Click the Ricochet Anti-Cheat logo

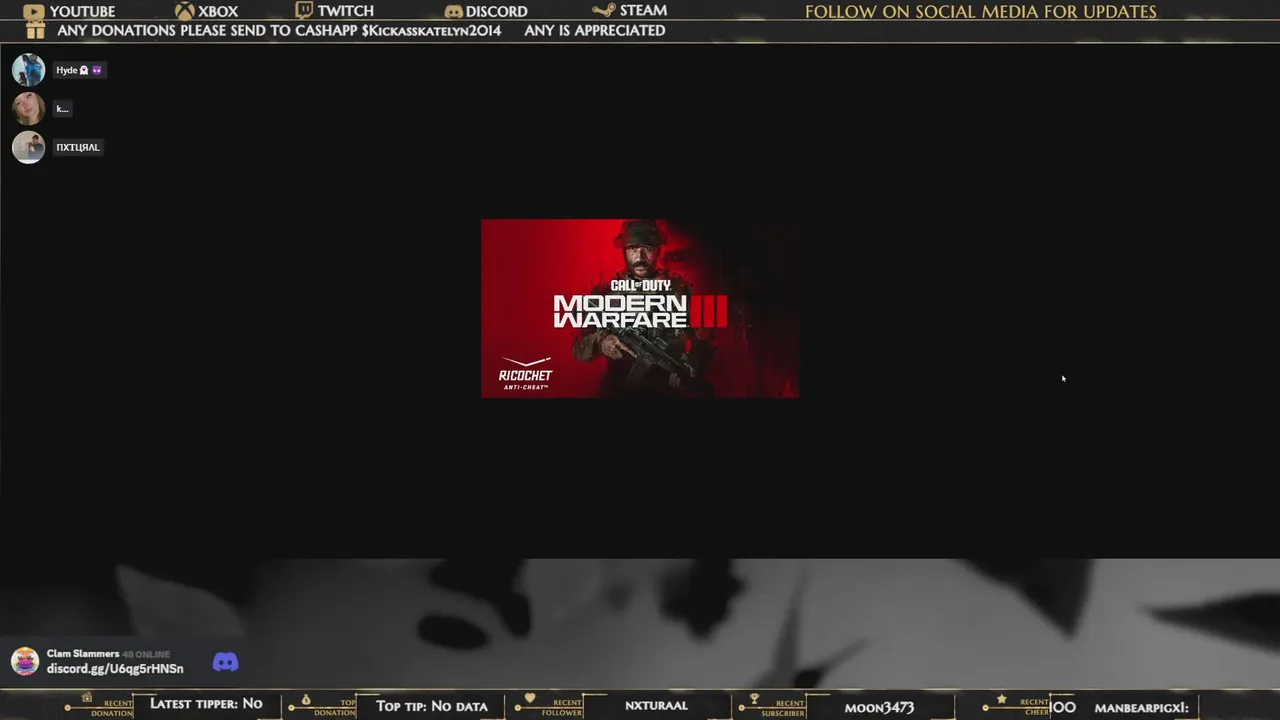[x=526, y=372]
